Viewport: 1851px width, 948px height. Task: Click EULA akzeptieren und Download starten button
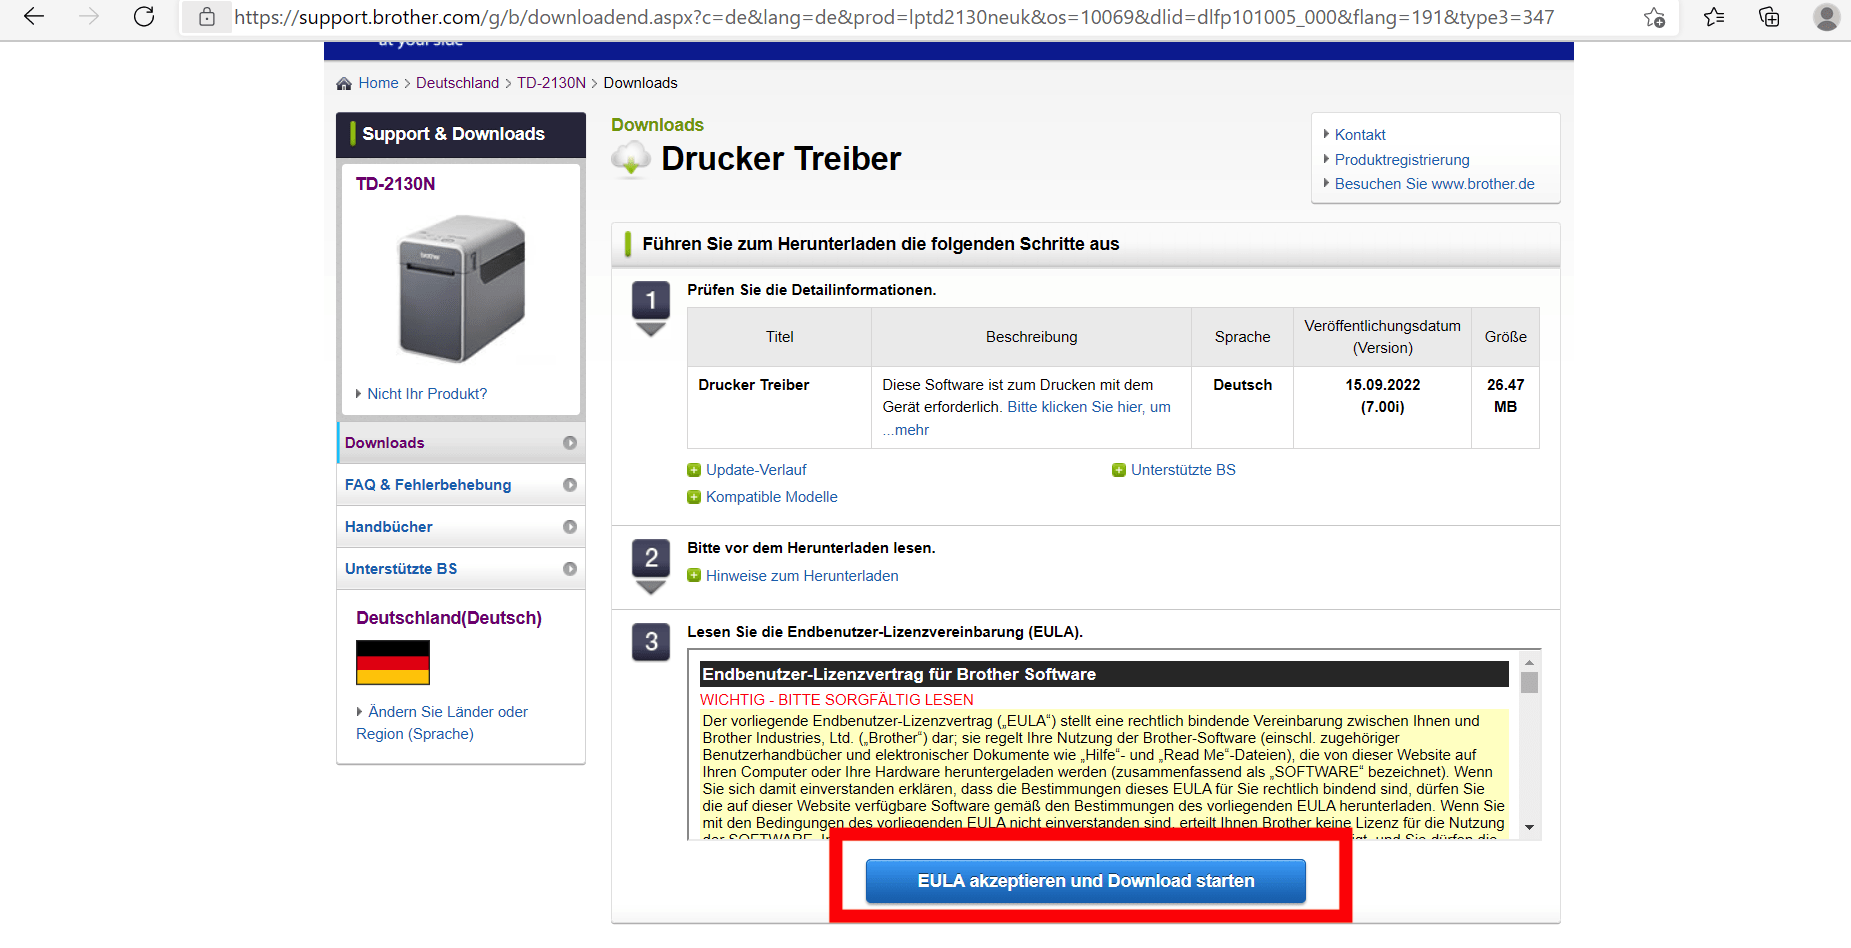pos(1086,881)
